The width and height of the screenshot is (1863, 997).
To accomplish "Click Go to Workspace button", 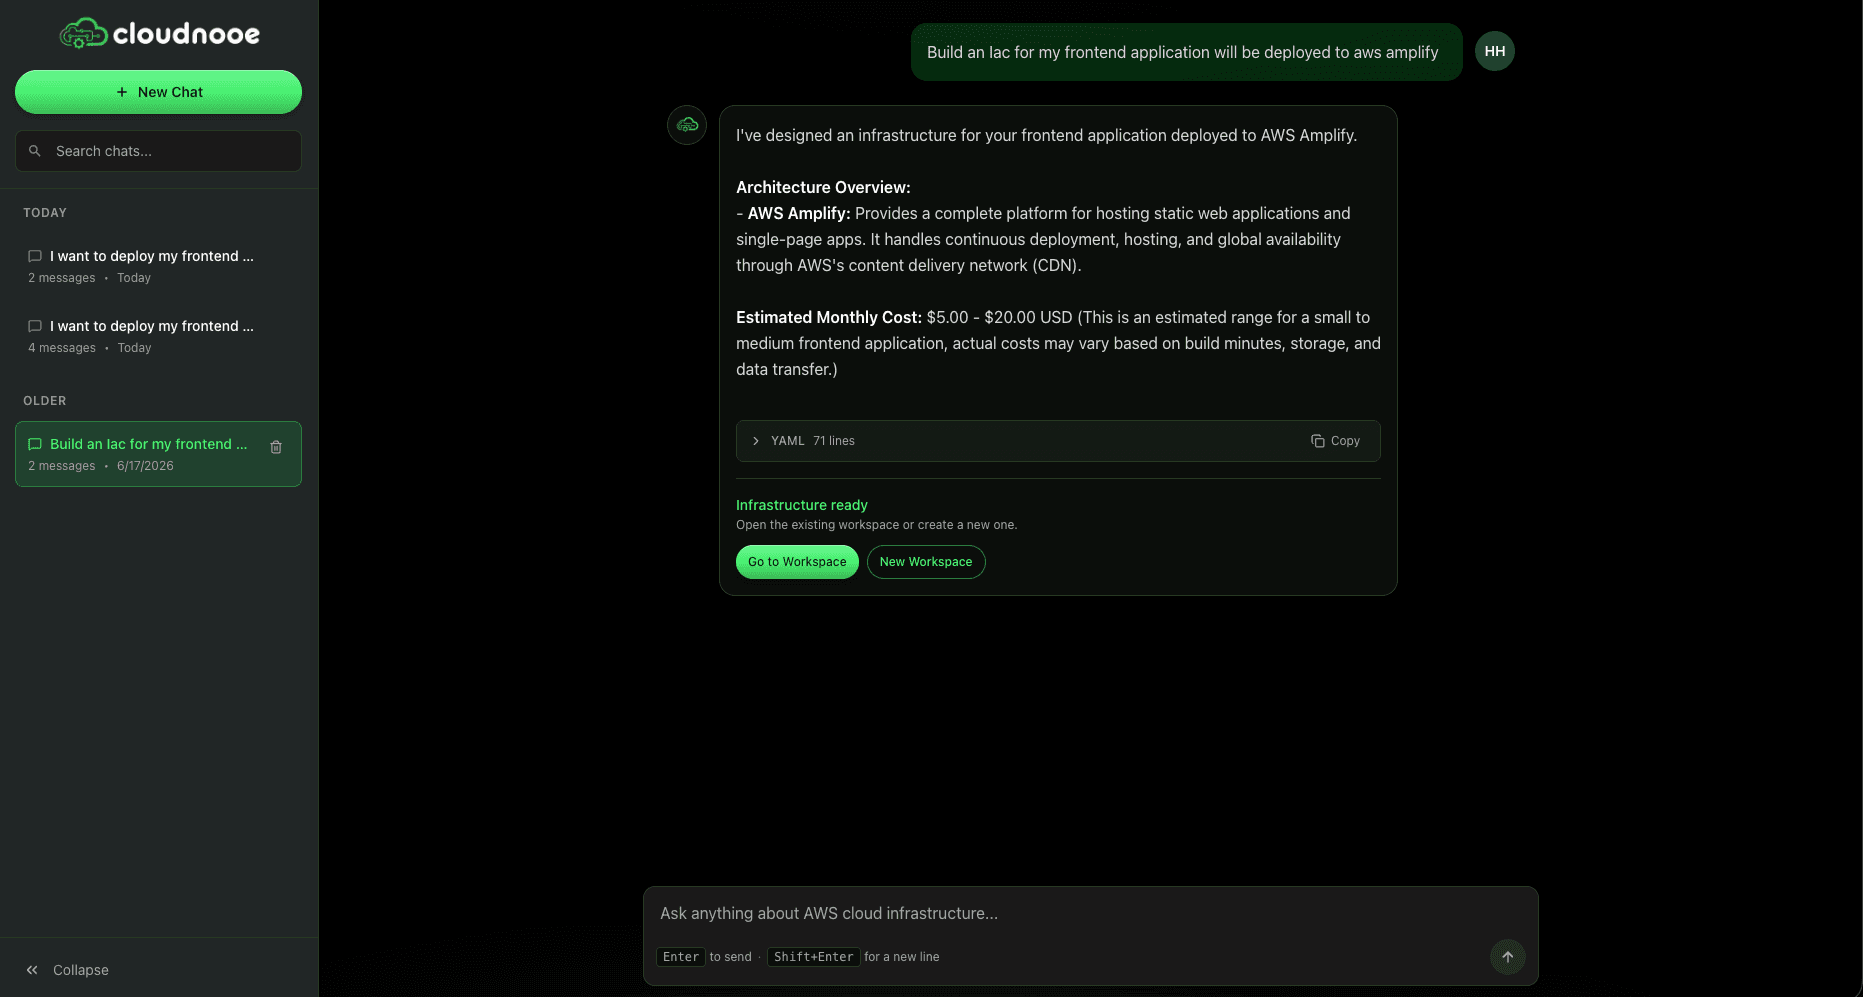I will click(x=797, y=562).
